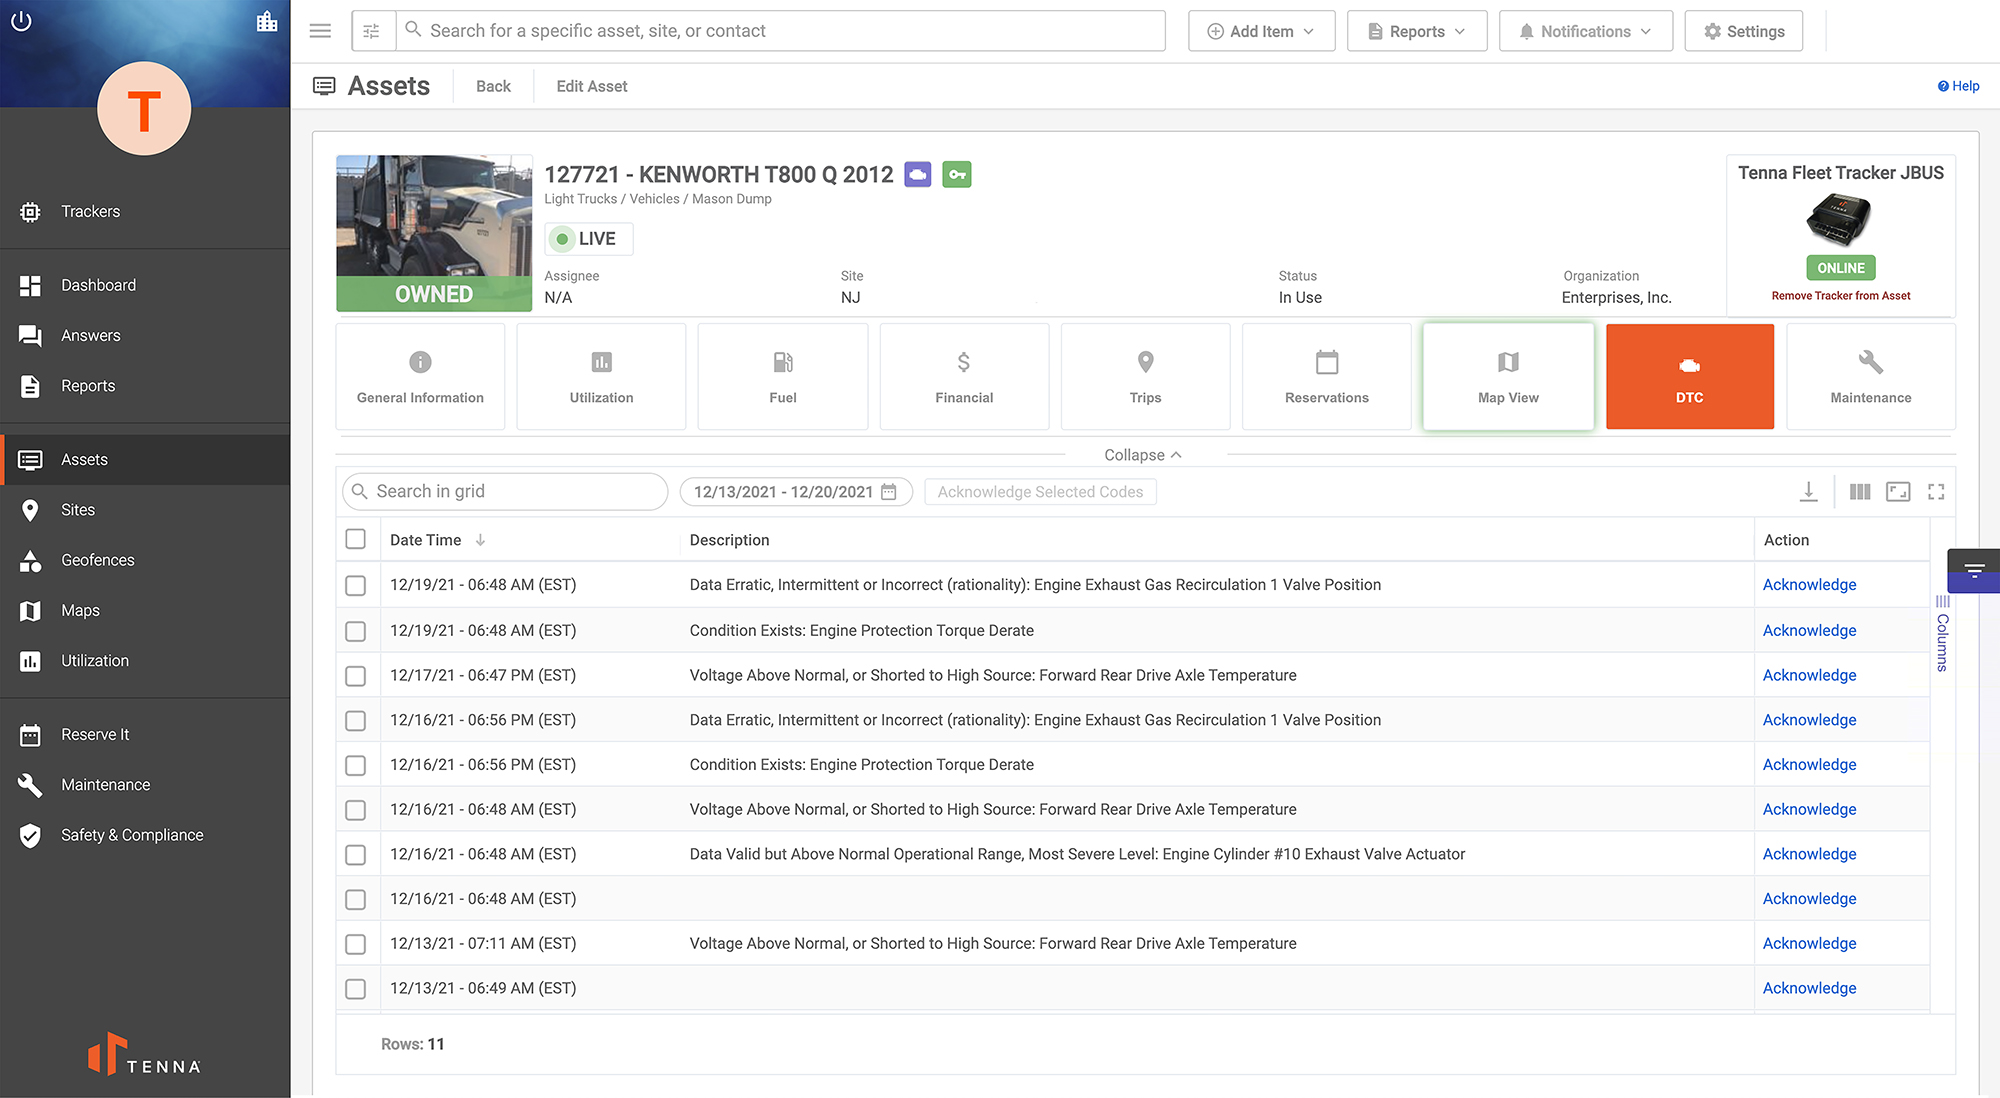Toggle select-all checkbox in grid header
The height and width of the screenshot is (1098, 2000).
[x=356, y=538]
